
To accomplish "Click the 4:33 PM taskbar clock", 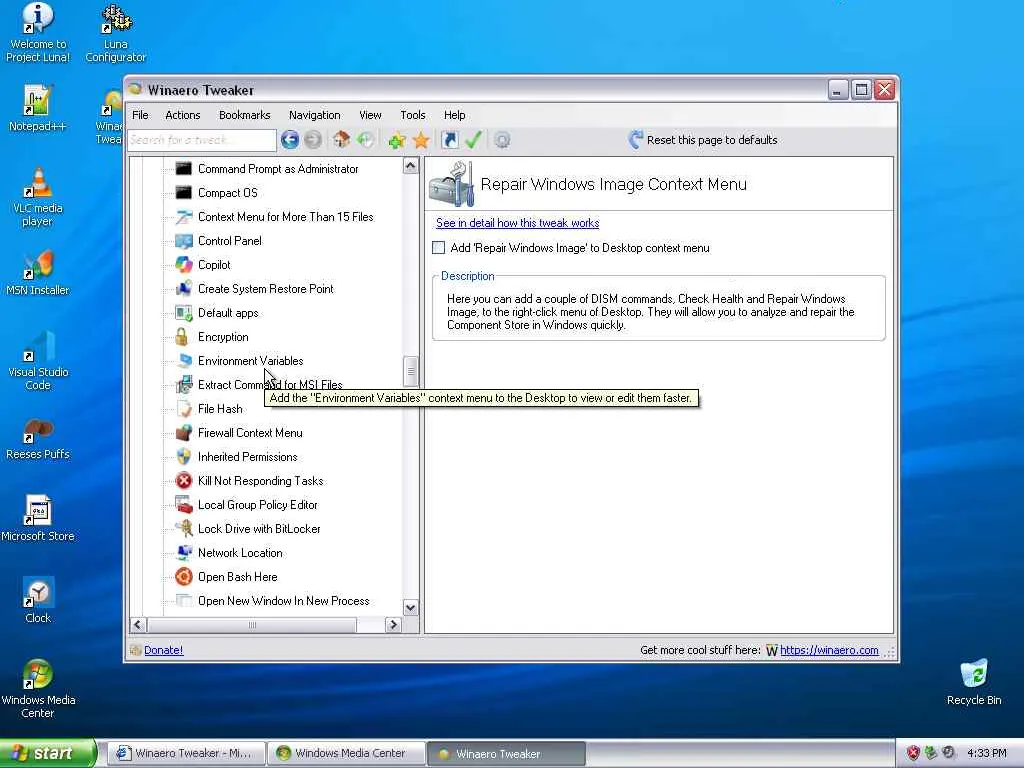I will 987,753.
